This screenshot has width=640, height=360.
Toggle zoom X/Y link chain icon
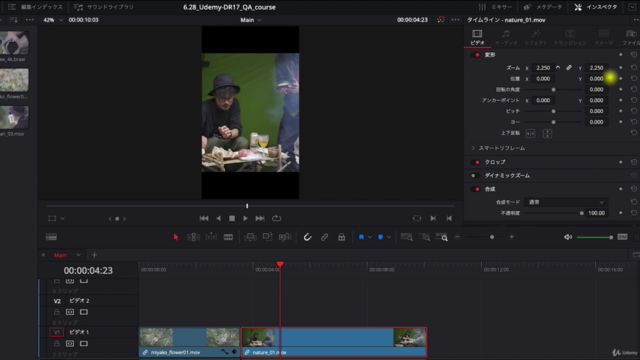tap(569, 68)
